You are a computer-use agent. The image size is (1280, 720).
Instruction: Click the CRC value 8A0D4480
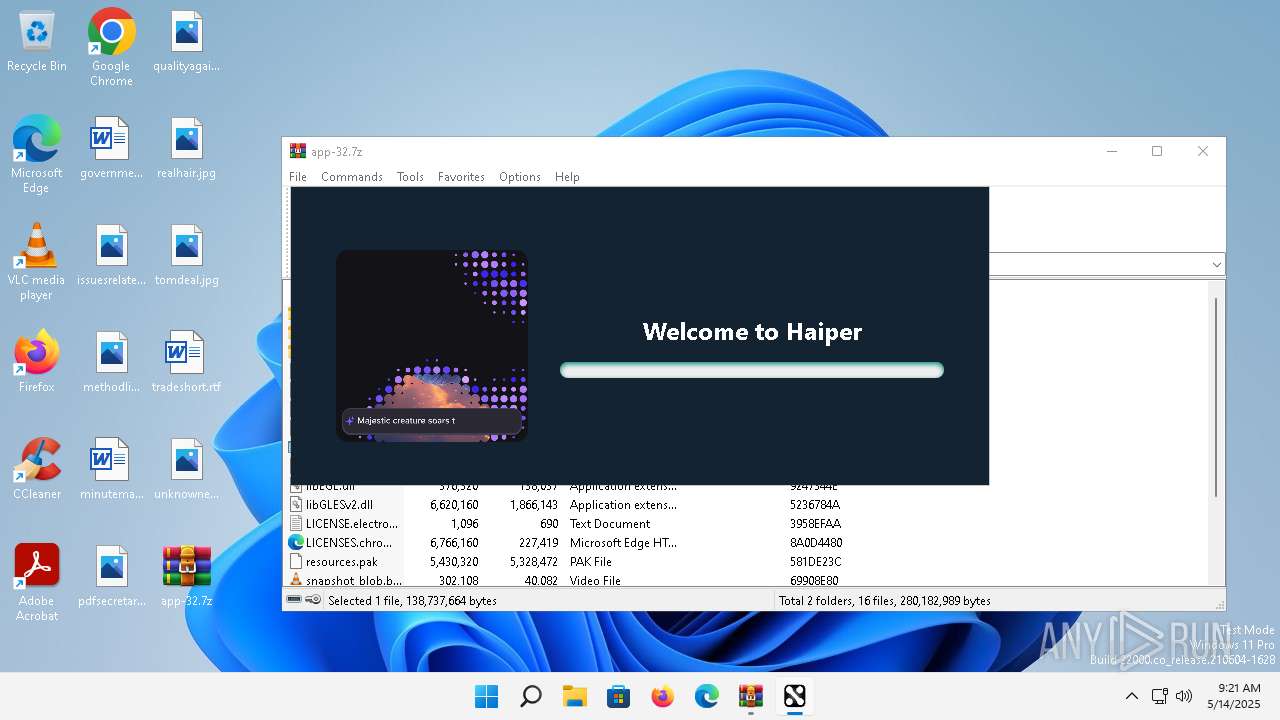click(x=815, y=543)
